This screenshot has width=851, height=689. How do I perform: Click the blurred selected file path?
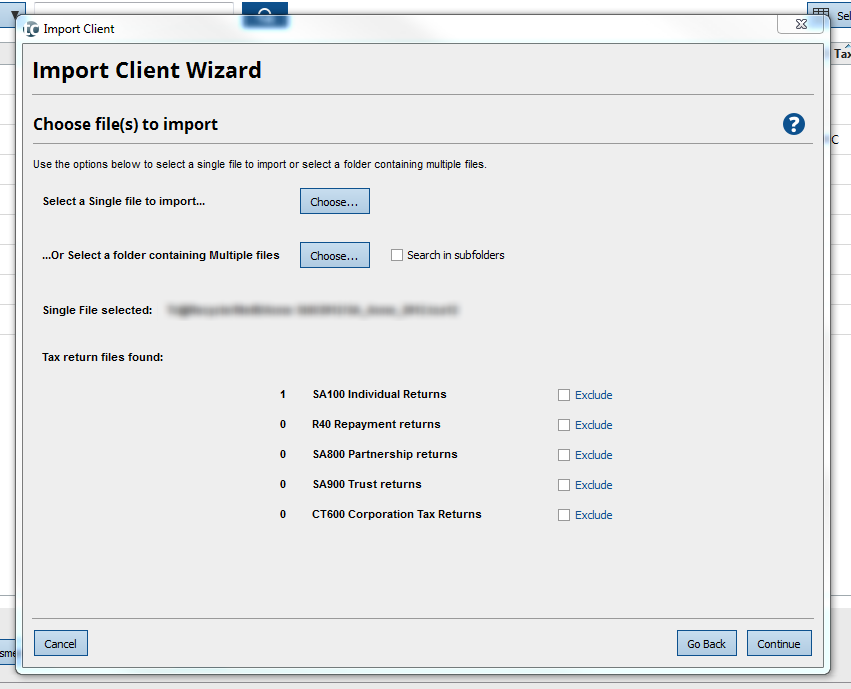[x=312, y=311]
